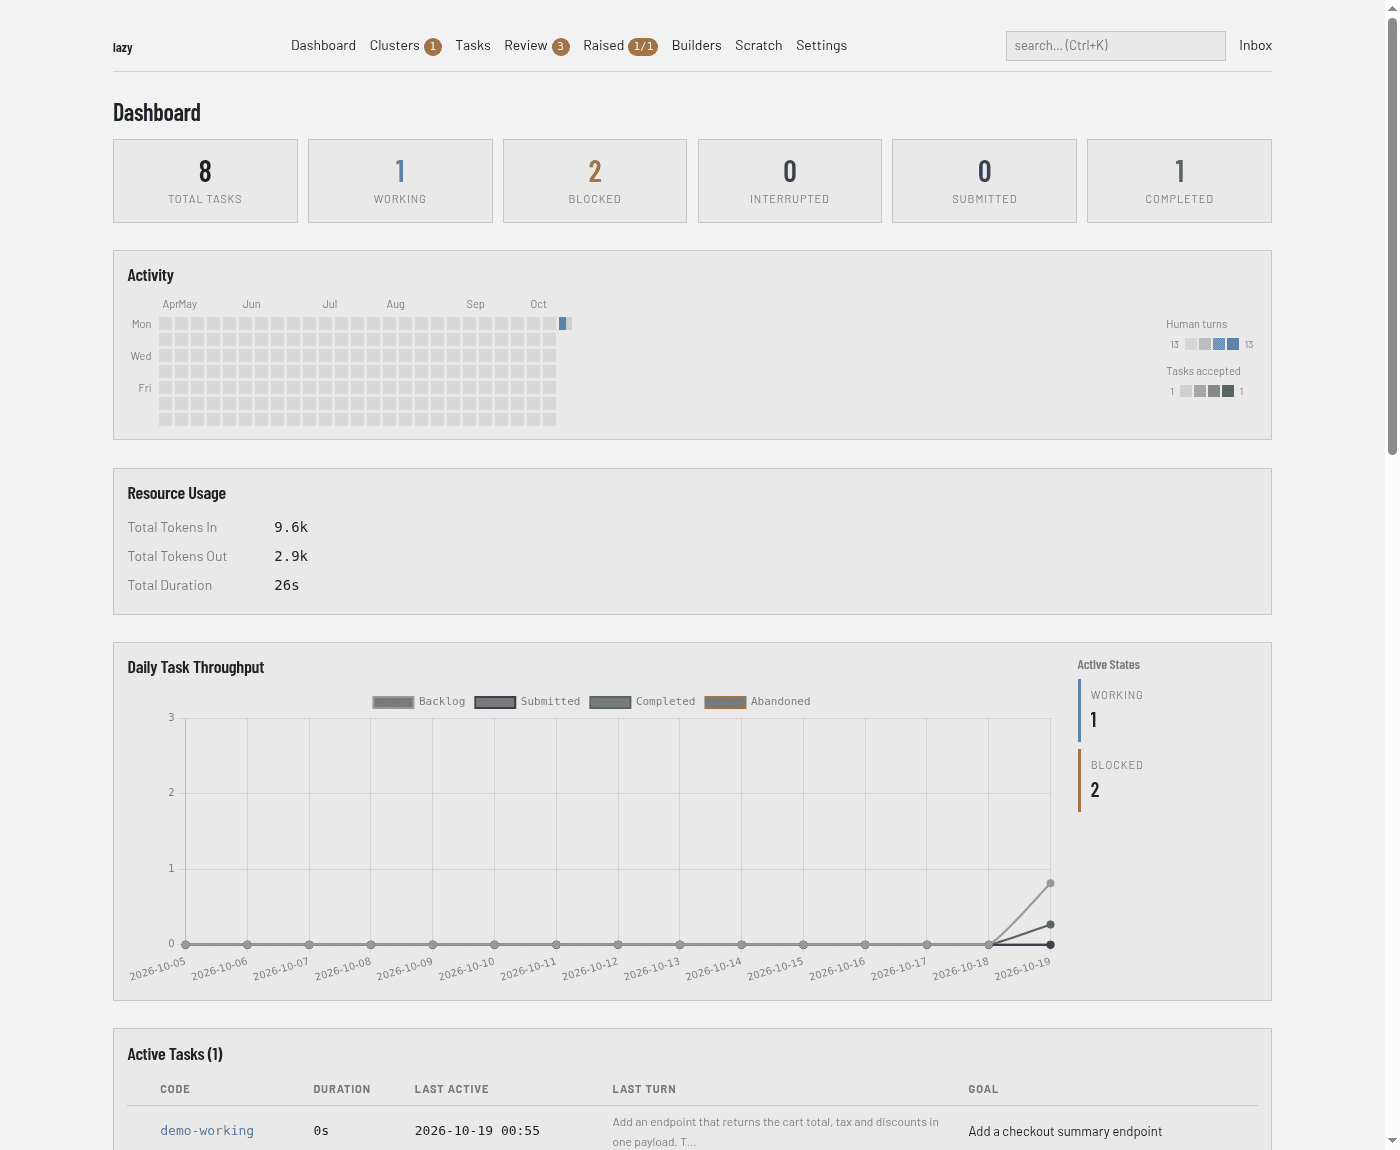1400x1150 pixels.
Task: Toggle the Completed series in chart legend
Action: pos(642,702)
